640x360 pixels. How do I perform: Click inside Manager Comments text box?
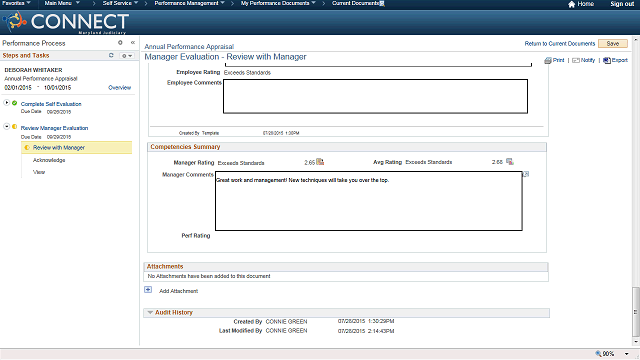[x=369, y=201]
